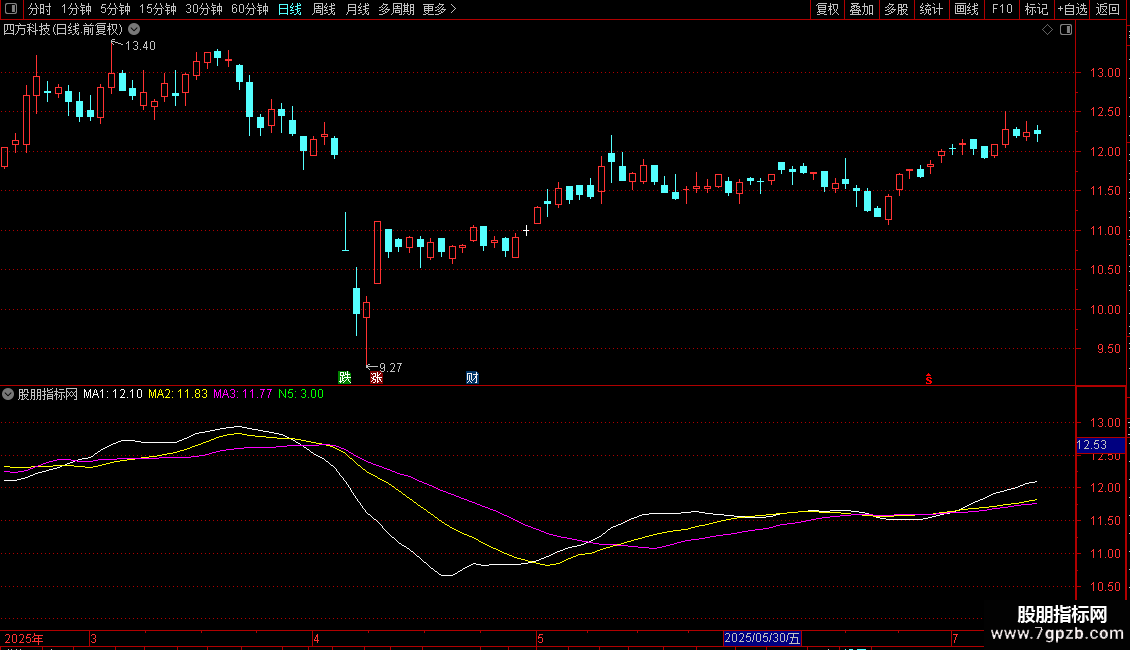
Task: Switch to 周线 weekly chart
Action: 324,9
